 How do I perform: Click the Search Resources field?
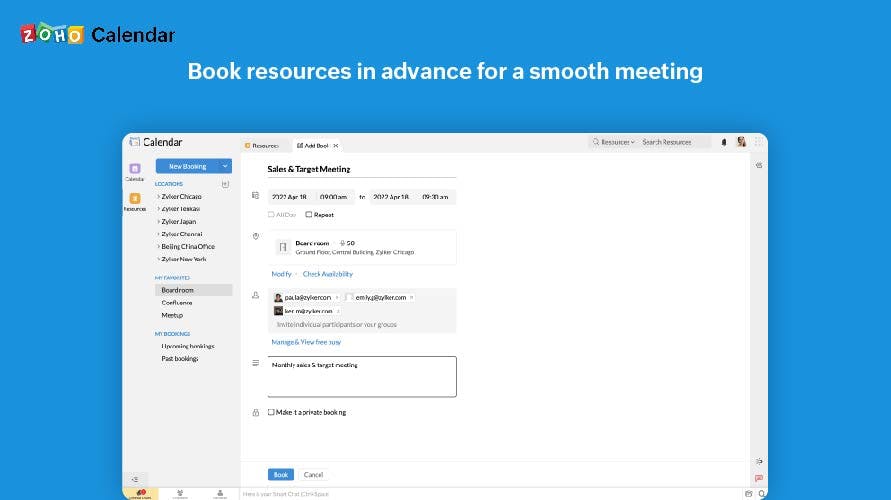pyautogui.click(x=675, y=142)
